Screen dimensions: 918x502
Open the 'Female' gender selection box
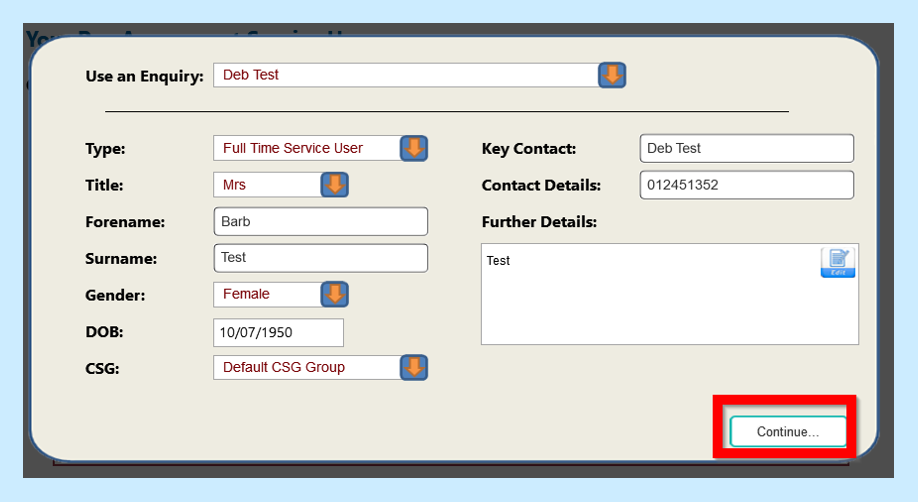pyautogui.click(x=266, y=294)
